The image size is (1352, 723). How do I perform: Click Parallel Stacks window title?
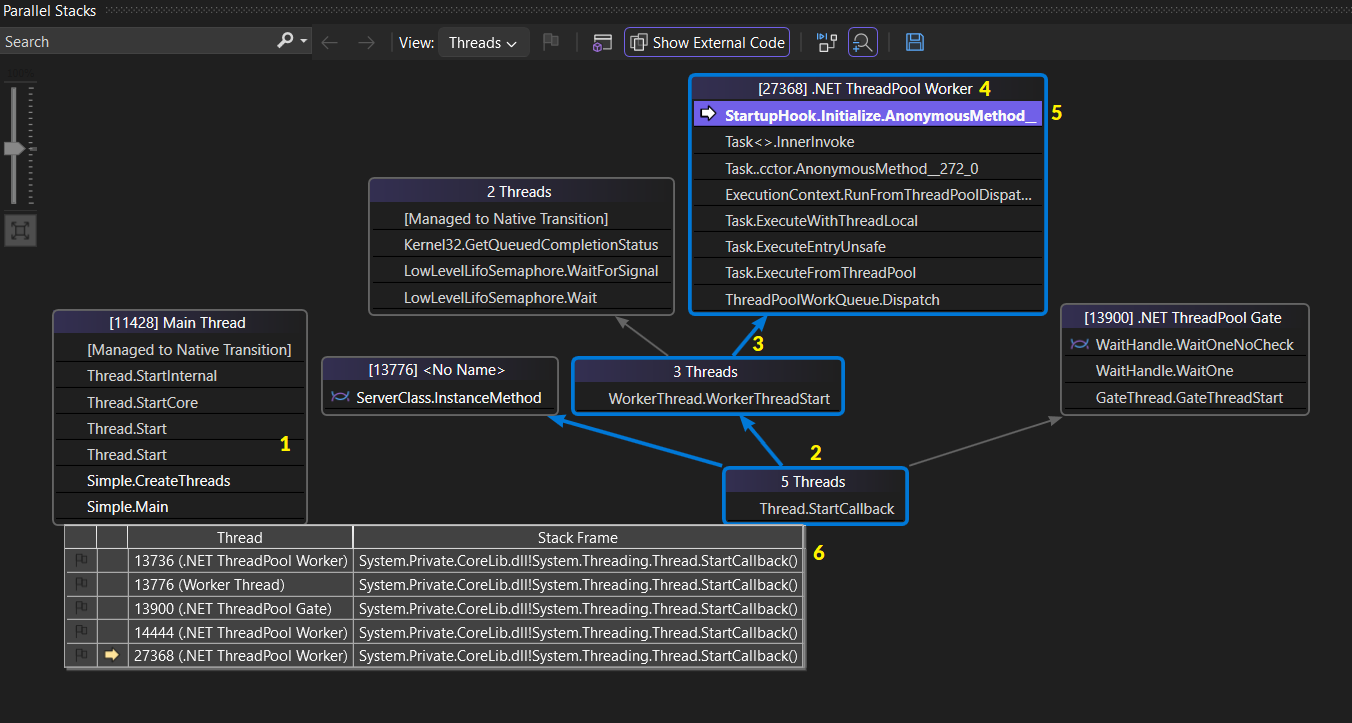(x=49, y=11)
